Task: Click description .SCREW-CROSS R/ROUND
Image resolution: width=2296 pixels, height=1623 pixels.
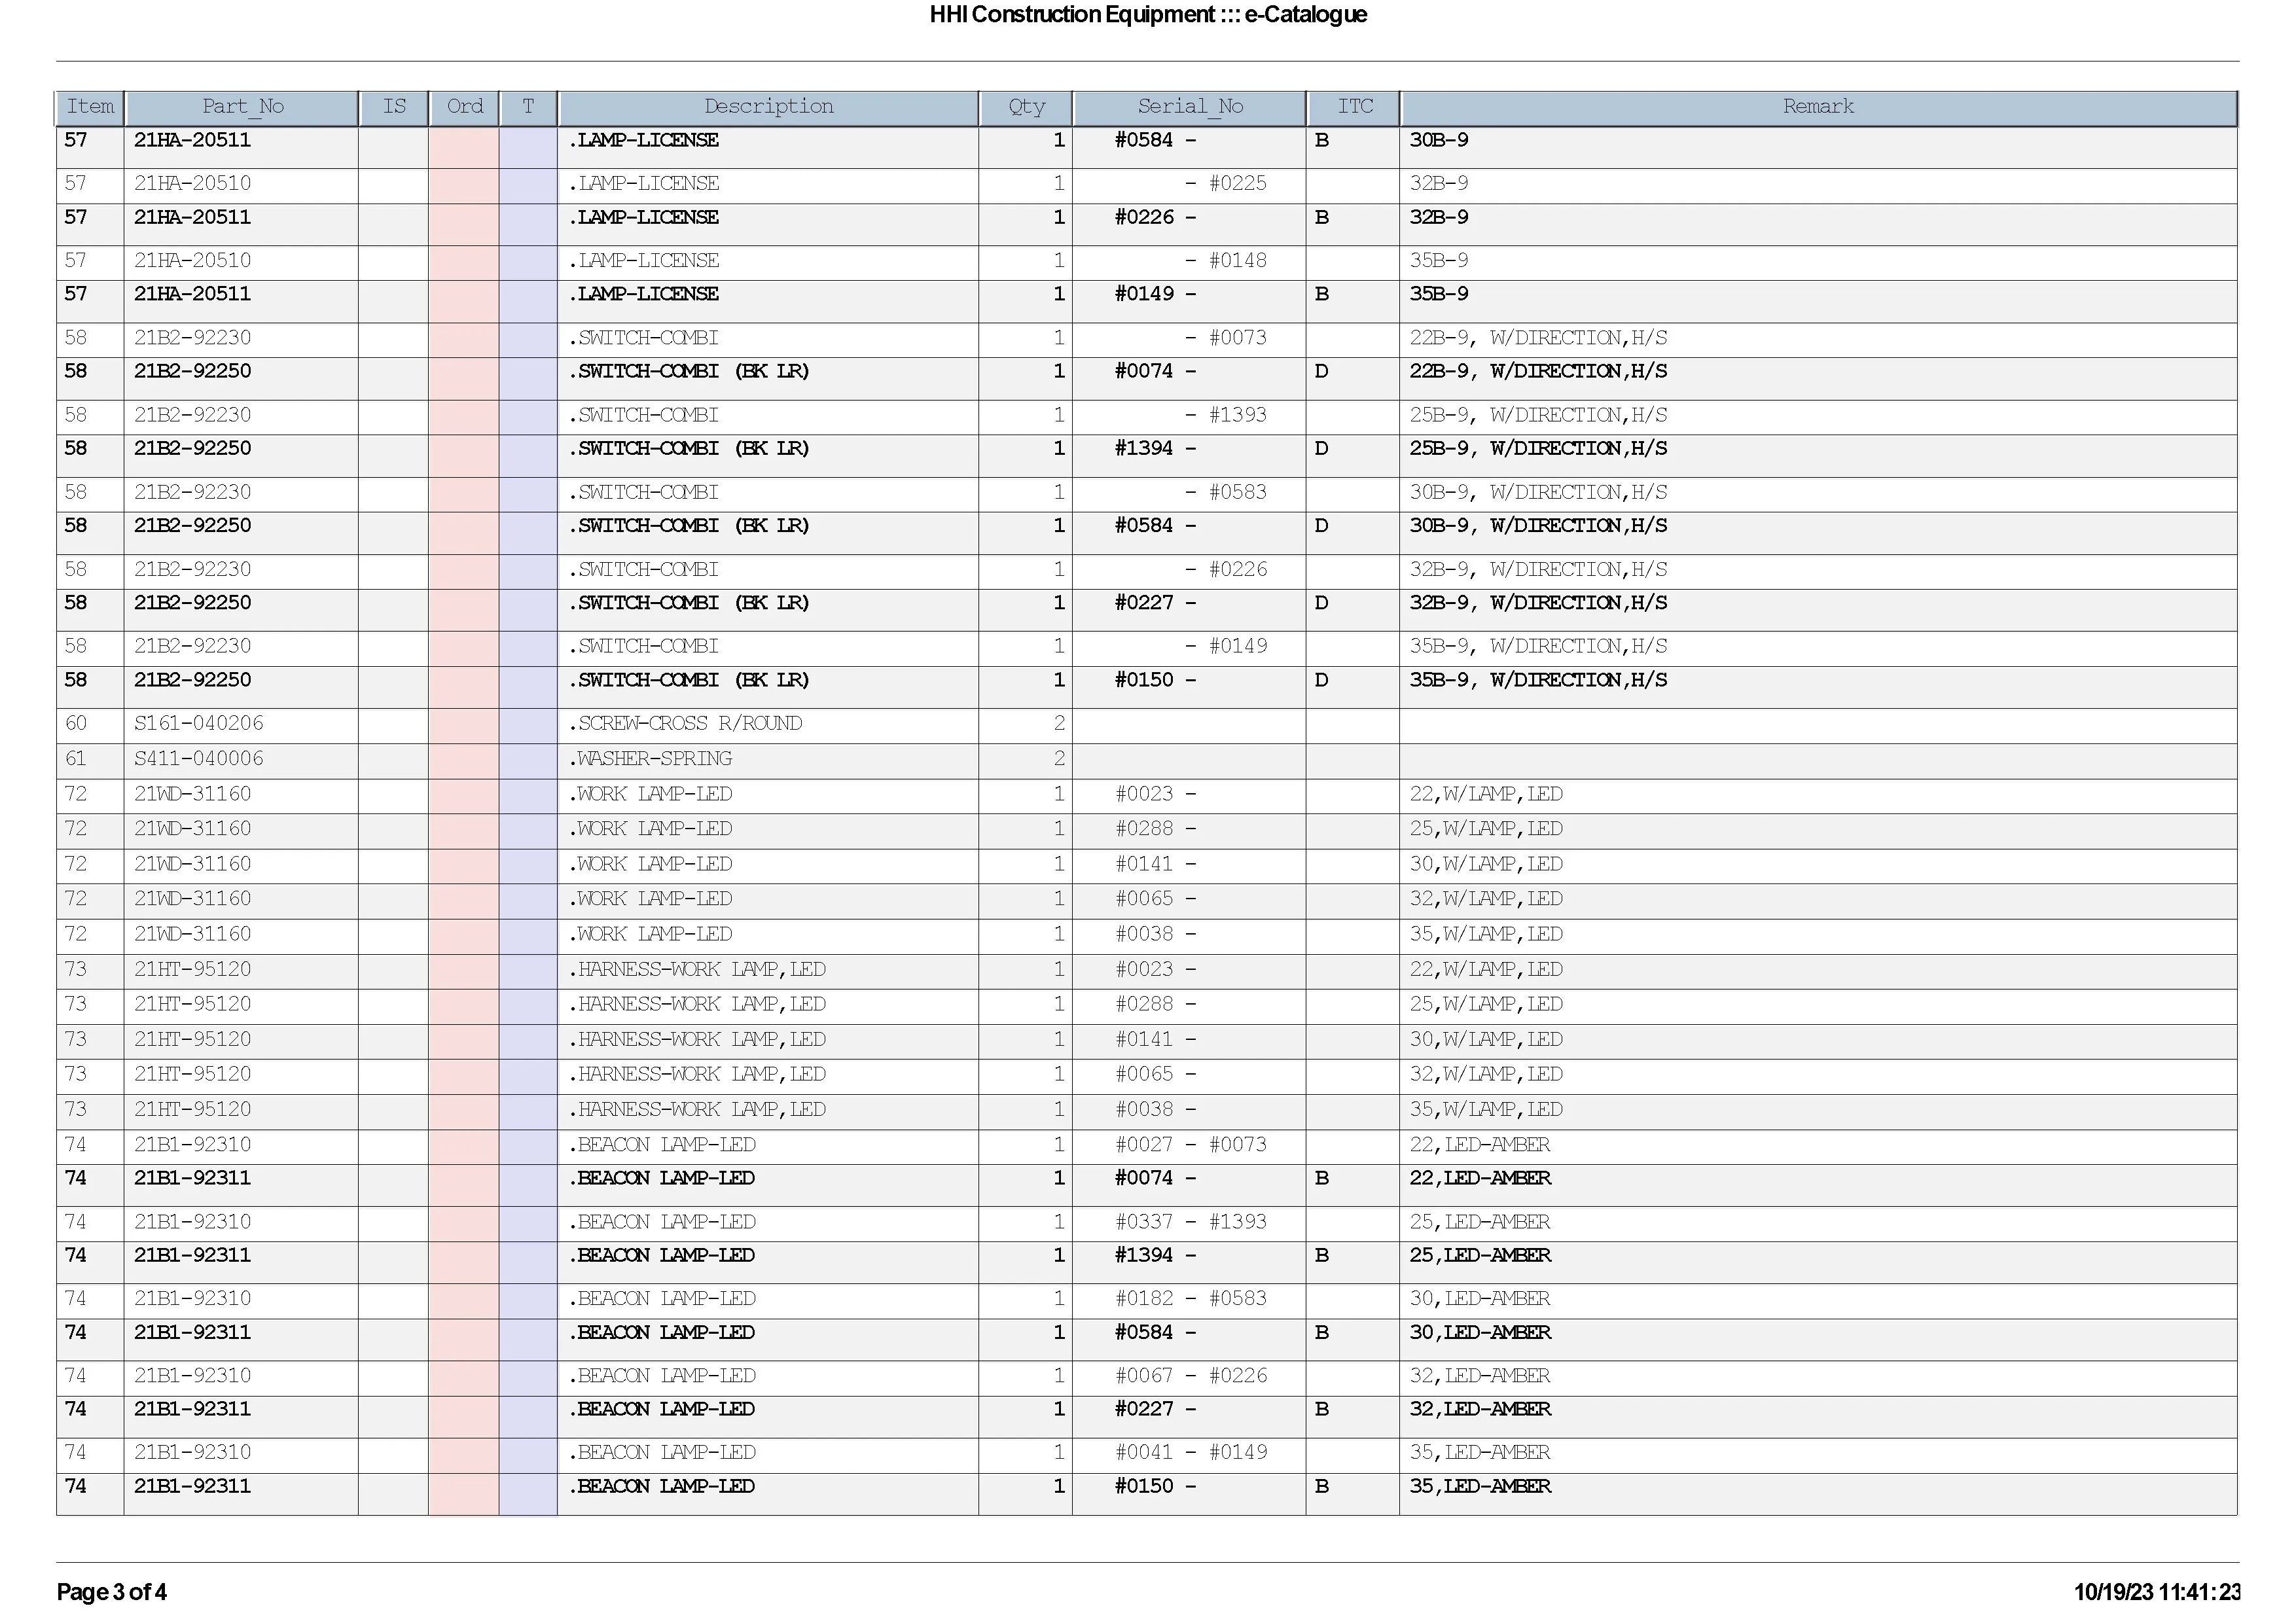Action: [x=685, y=724]
